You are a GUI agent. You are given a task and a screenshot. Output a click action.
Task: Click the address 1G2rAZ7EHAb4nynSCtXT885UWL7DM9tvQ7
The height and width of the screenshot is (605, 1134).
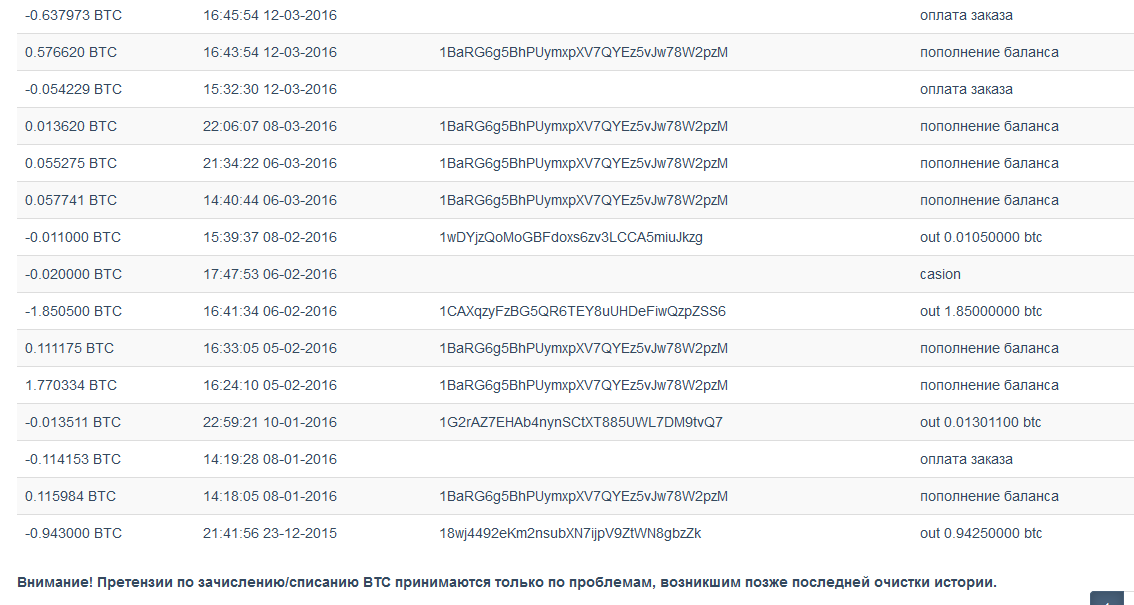coord(581,422)
